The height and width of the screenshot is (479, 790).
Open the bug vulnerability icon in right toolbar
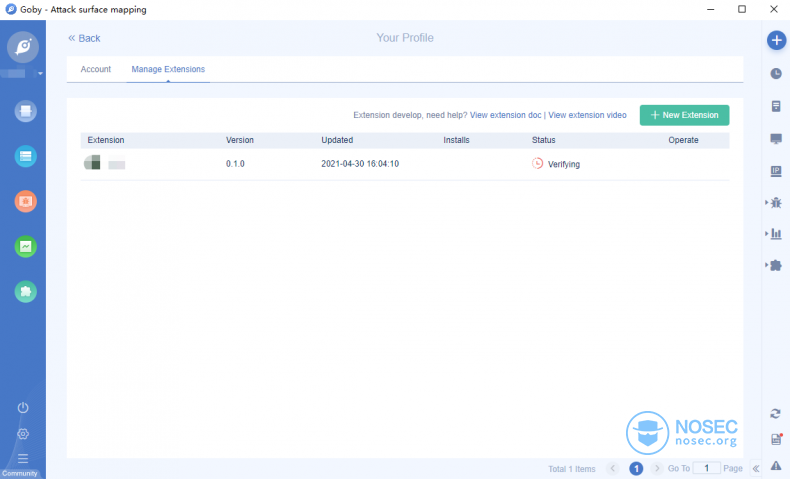[x=776, y=202]
